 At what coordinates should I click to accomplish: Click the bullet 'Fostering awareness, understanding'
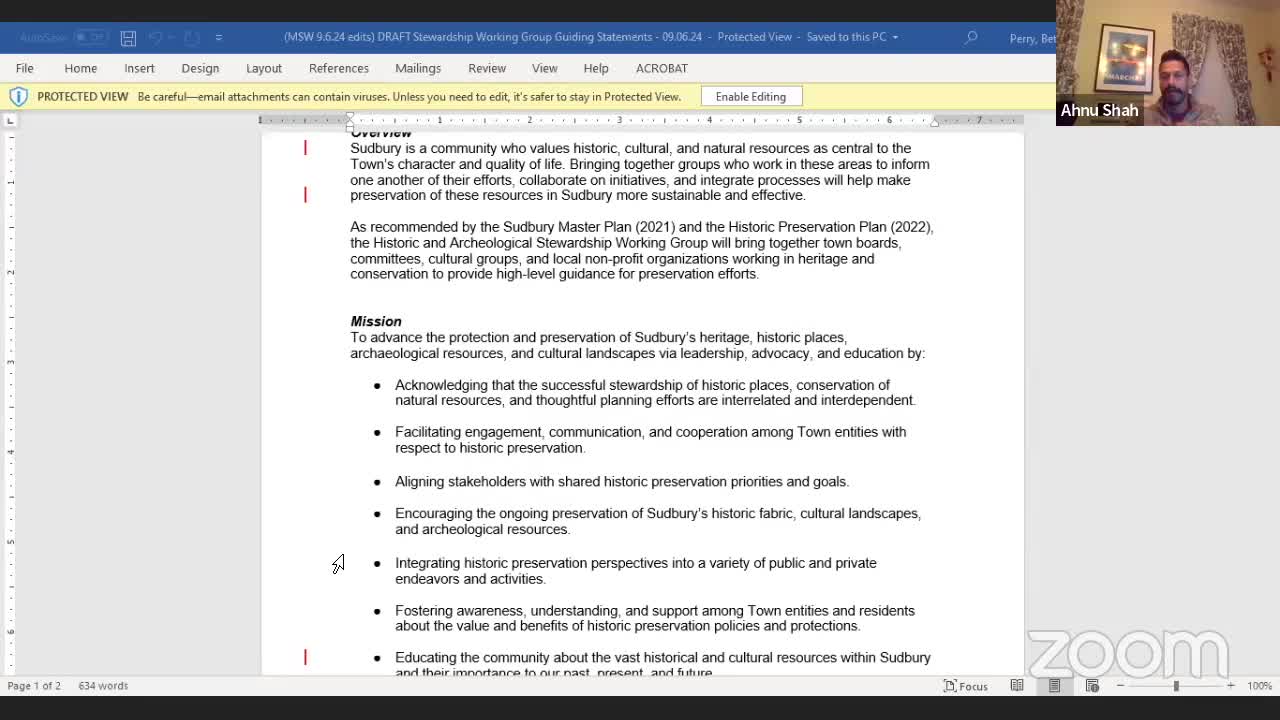(x=655, y=618)
